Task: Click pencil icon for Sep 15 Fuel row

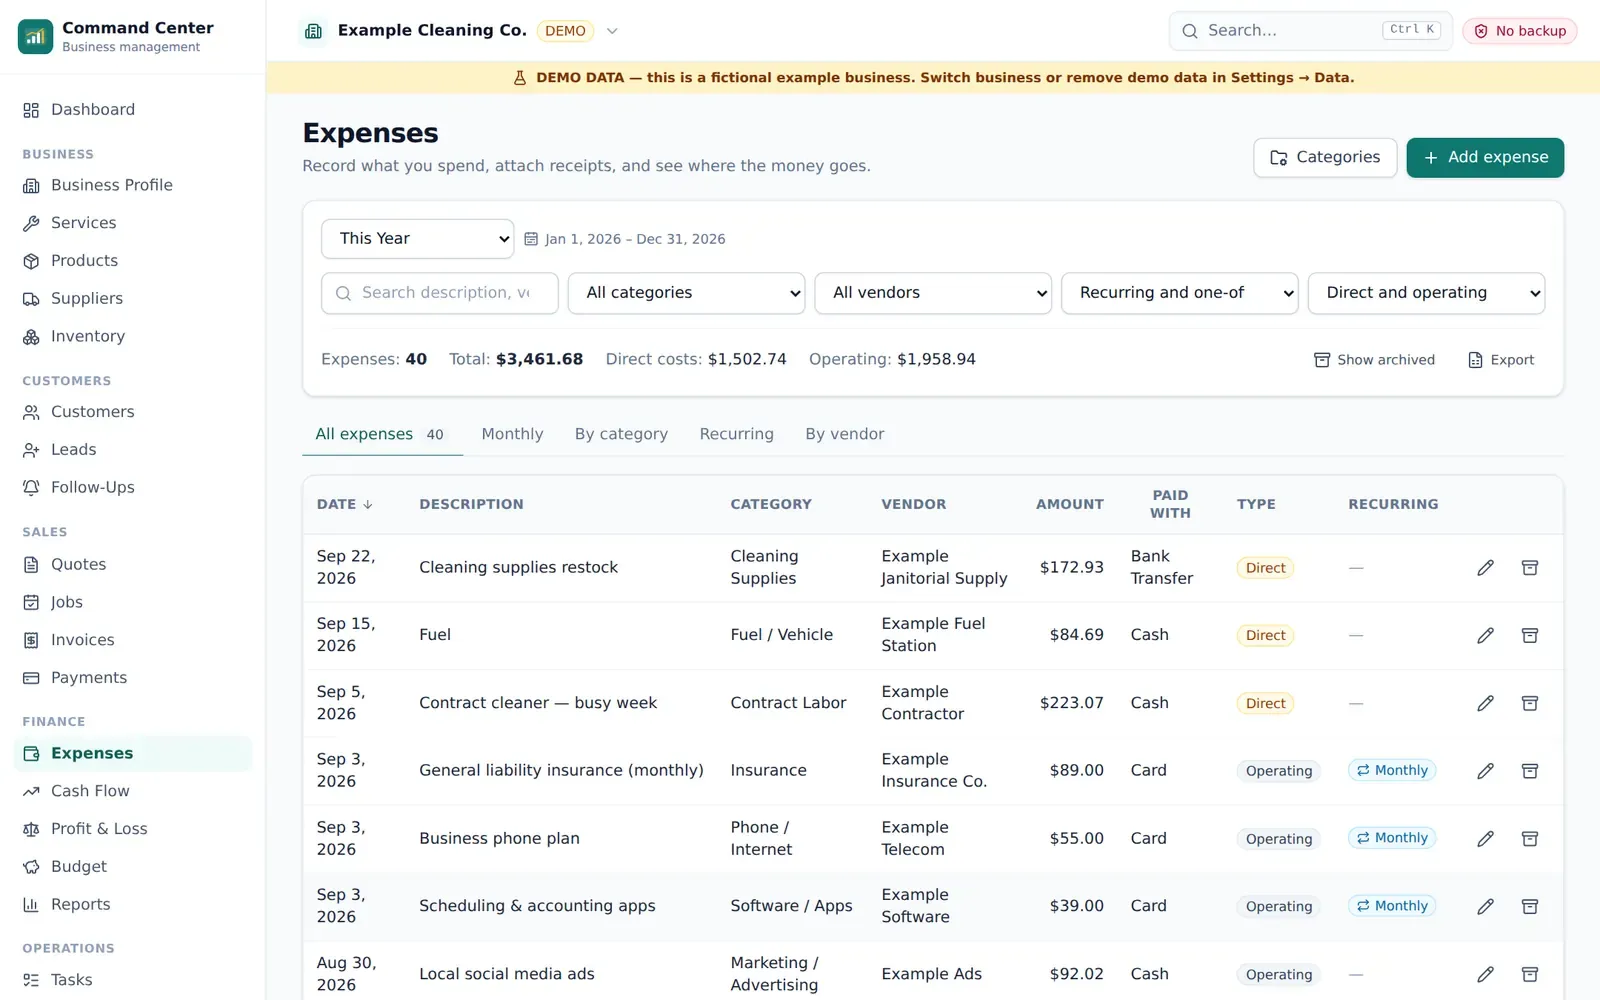Action: coord(1485,636)
